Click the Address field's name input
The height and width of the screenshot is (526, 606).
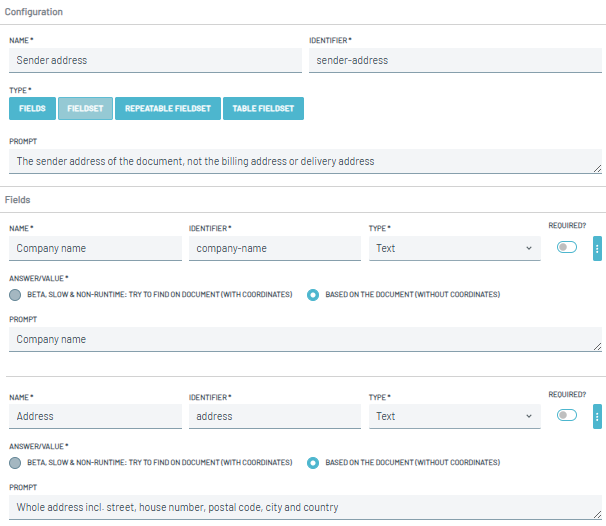(x=95, y=416)
